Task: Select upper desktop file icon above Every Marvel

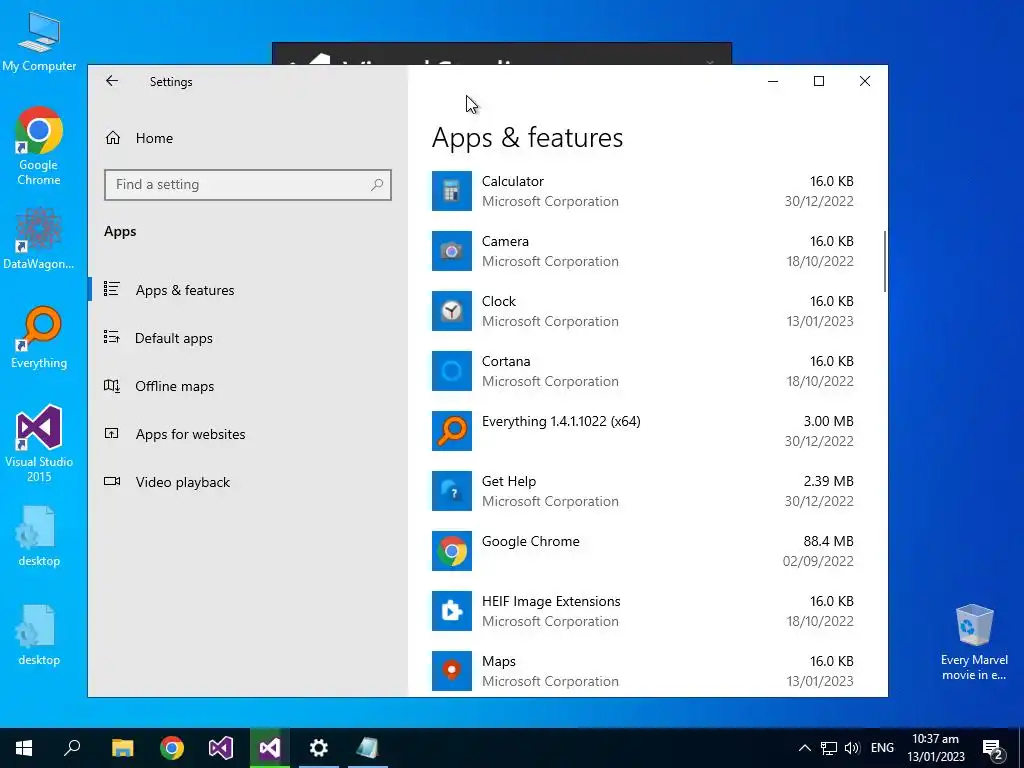Action: tap(39, 536)
